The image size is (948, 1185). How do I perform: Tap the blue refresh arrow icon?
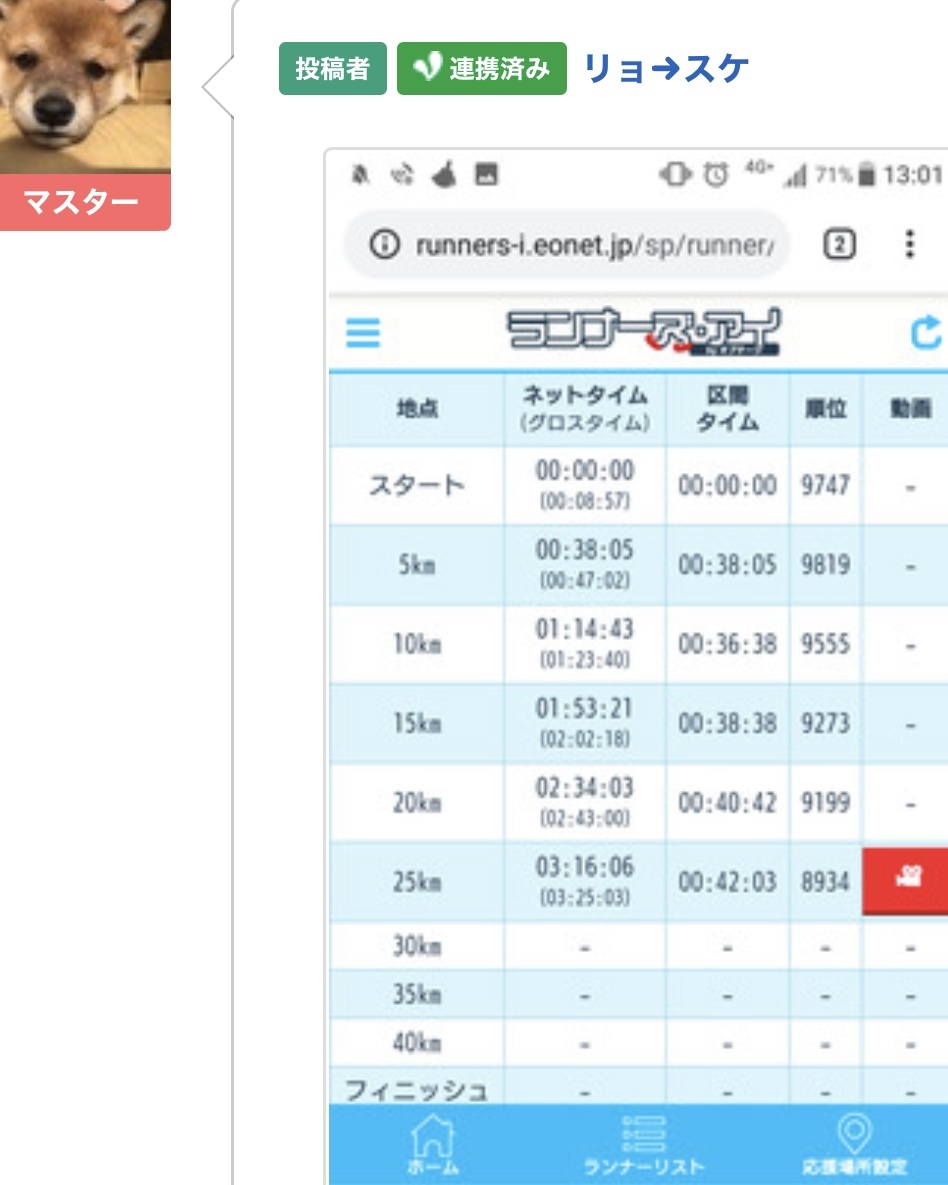[x=926, y=334]
